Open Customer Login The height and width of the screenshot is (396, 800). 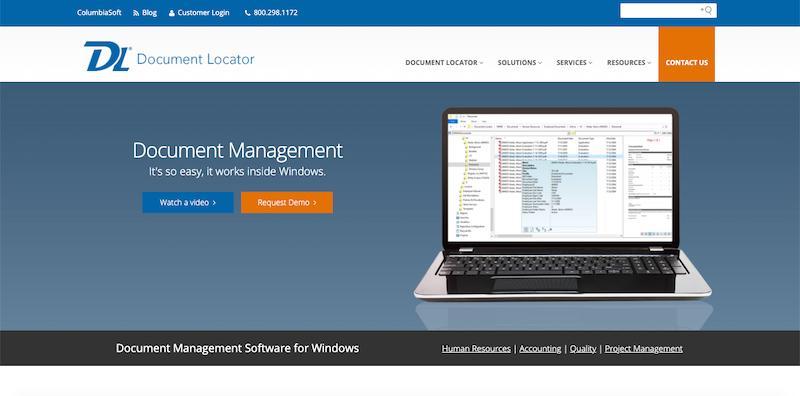click(203, 13)
